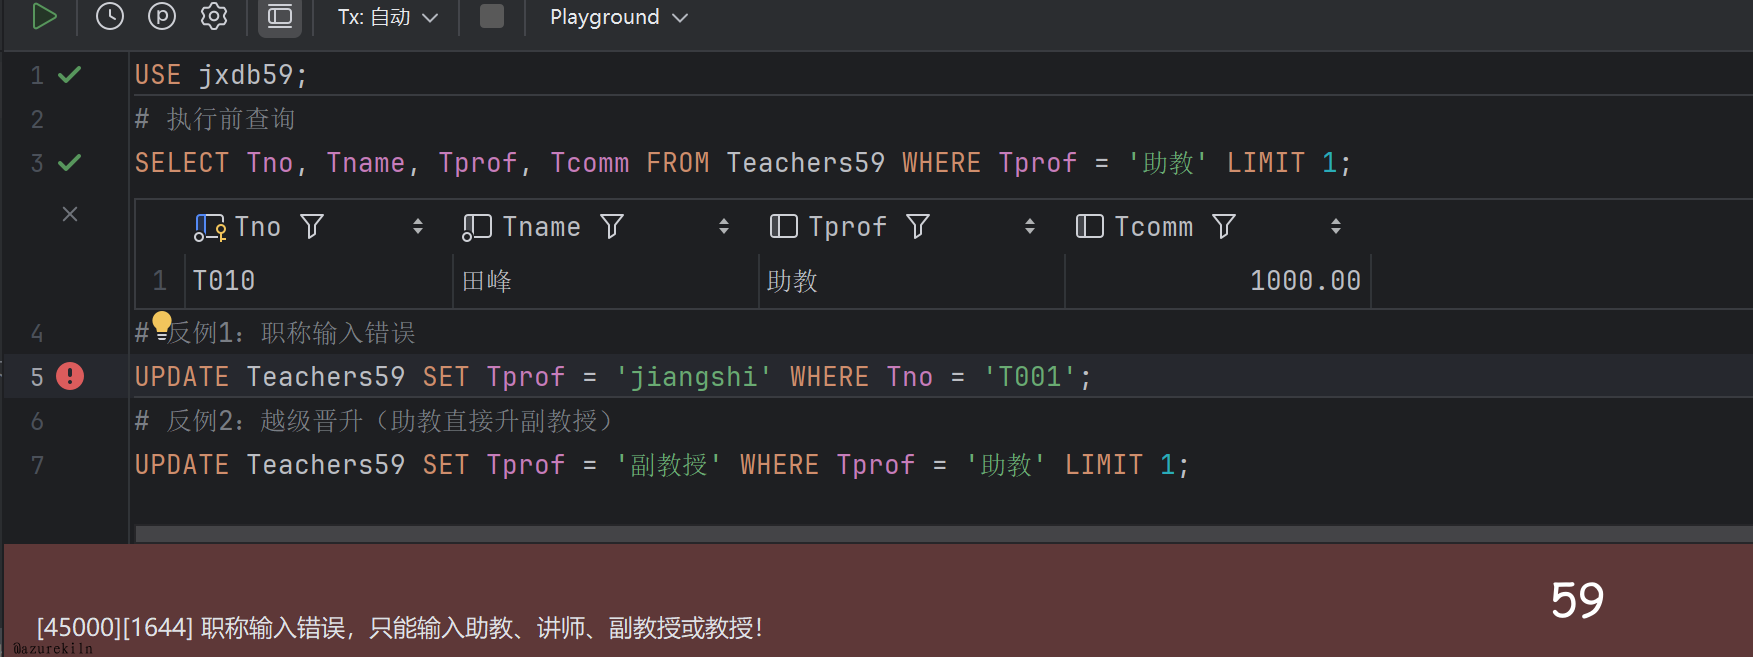
Task: Open the Tx auto transaction mode dropdown
Action: (388, 17)
